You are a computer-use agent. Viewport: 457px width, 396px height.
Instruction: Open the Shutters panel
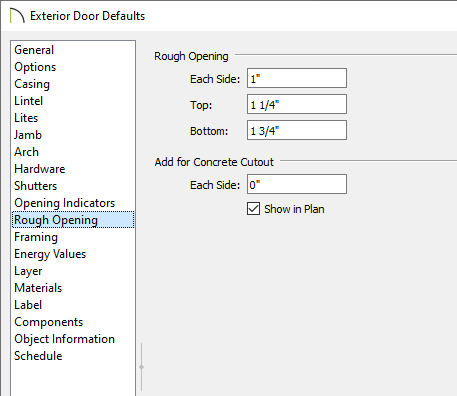click(36, 186)
